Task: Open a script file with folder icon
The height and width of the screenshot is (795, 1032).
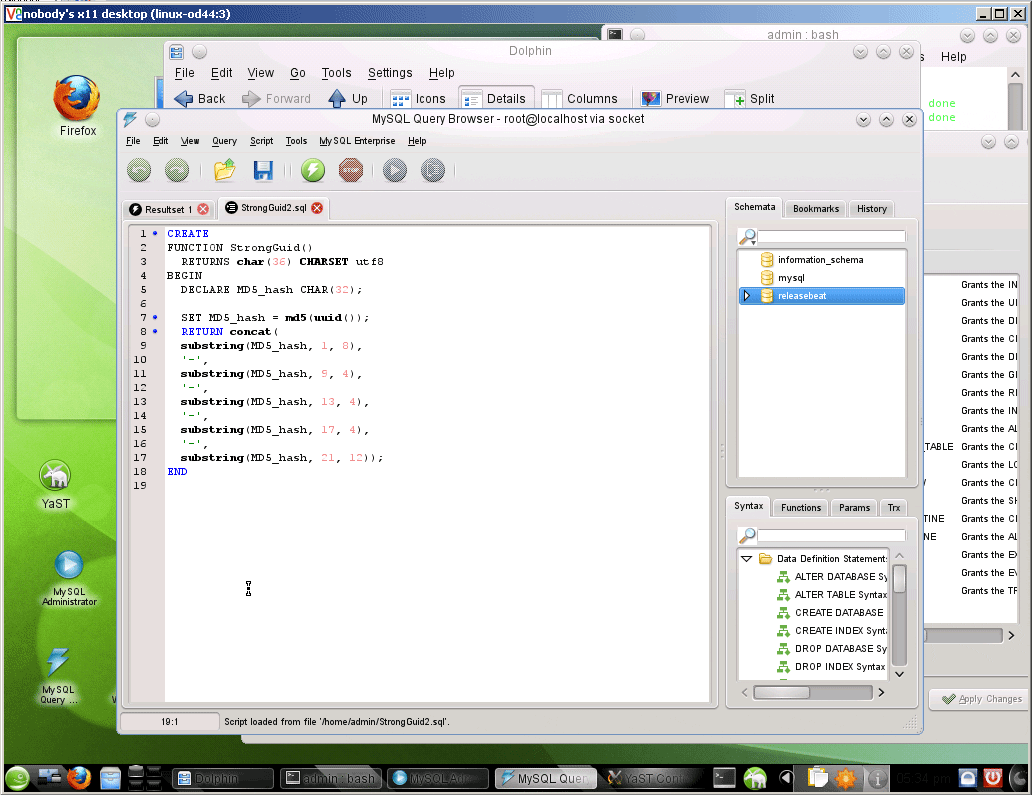Action: click(224, 170)
